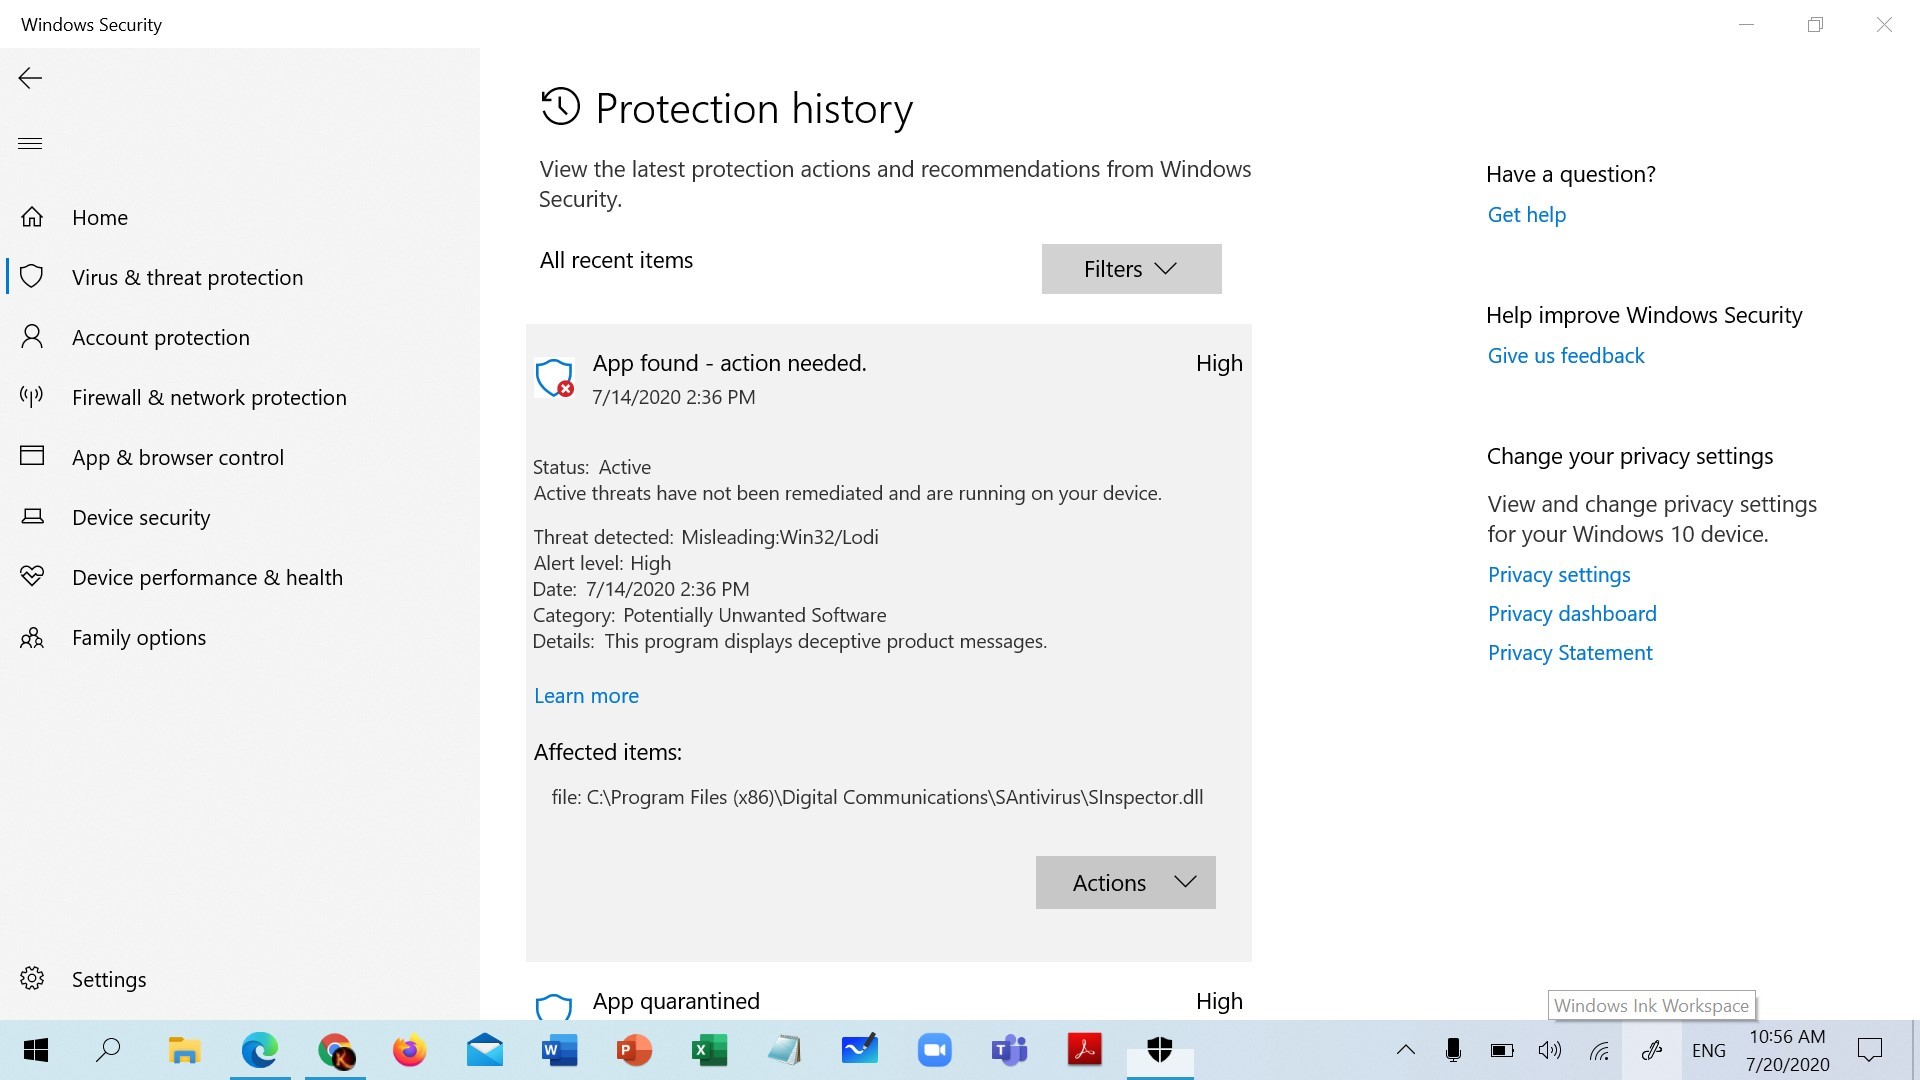Open the Windows Start menu
1920x1080 pixels.
coord(36,1050)
